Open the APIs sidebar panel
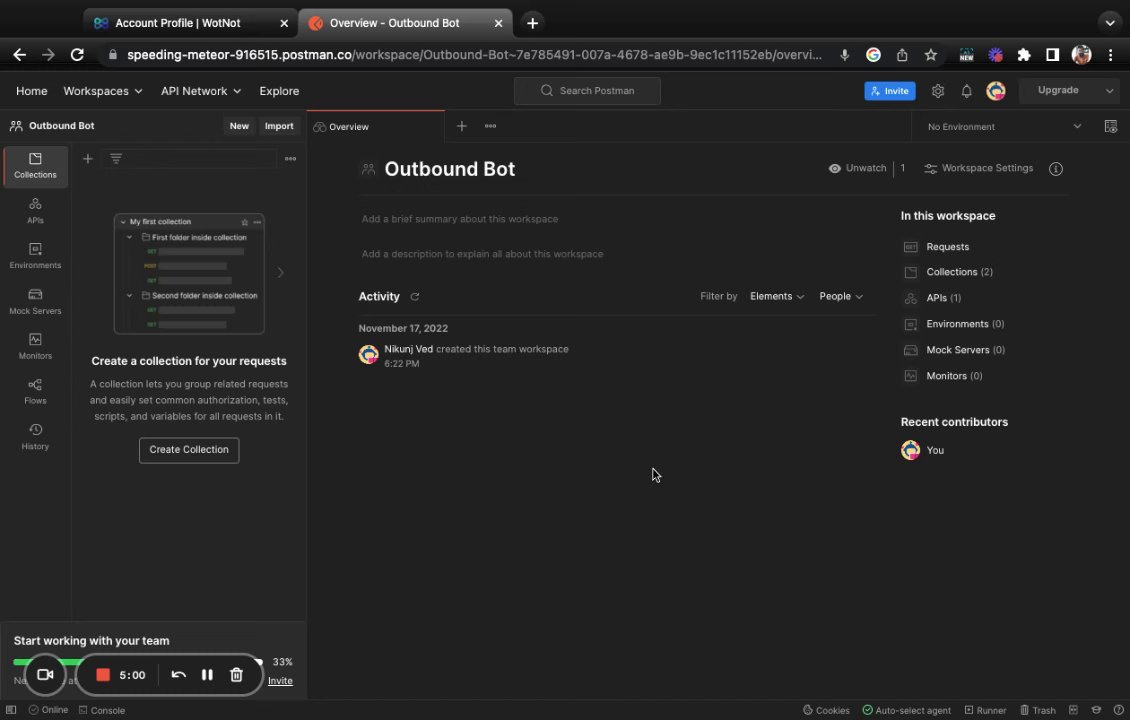This screenshot has width=1130, height=720. pyautogui.click(x=35, y=211)
